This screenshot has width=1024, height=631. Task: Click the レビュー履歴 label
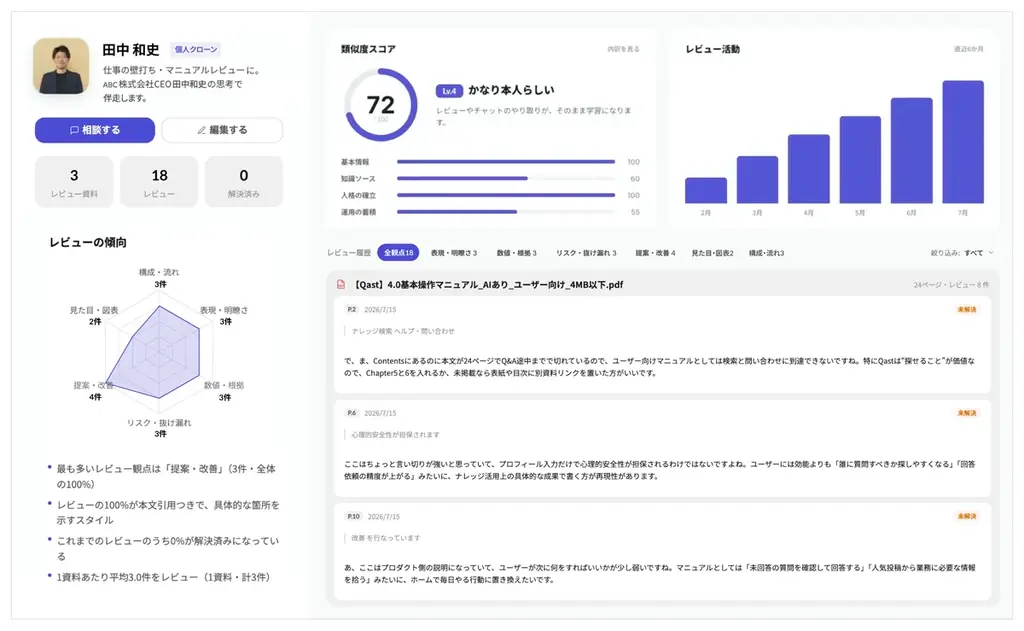(349, 253)
